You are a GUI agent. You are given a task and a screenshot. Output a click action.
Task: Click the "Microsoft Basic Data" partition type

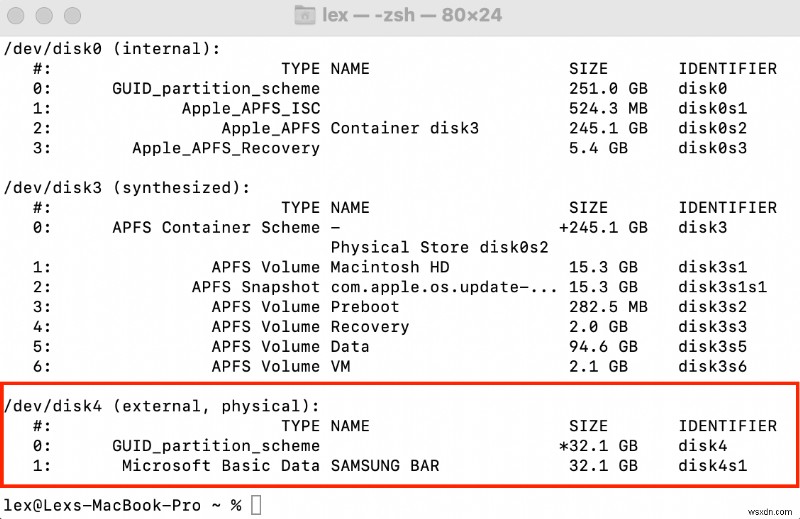pos(220,466)
